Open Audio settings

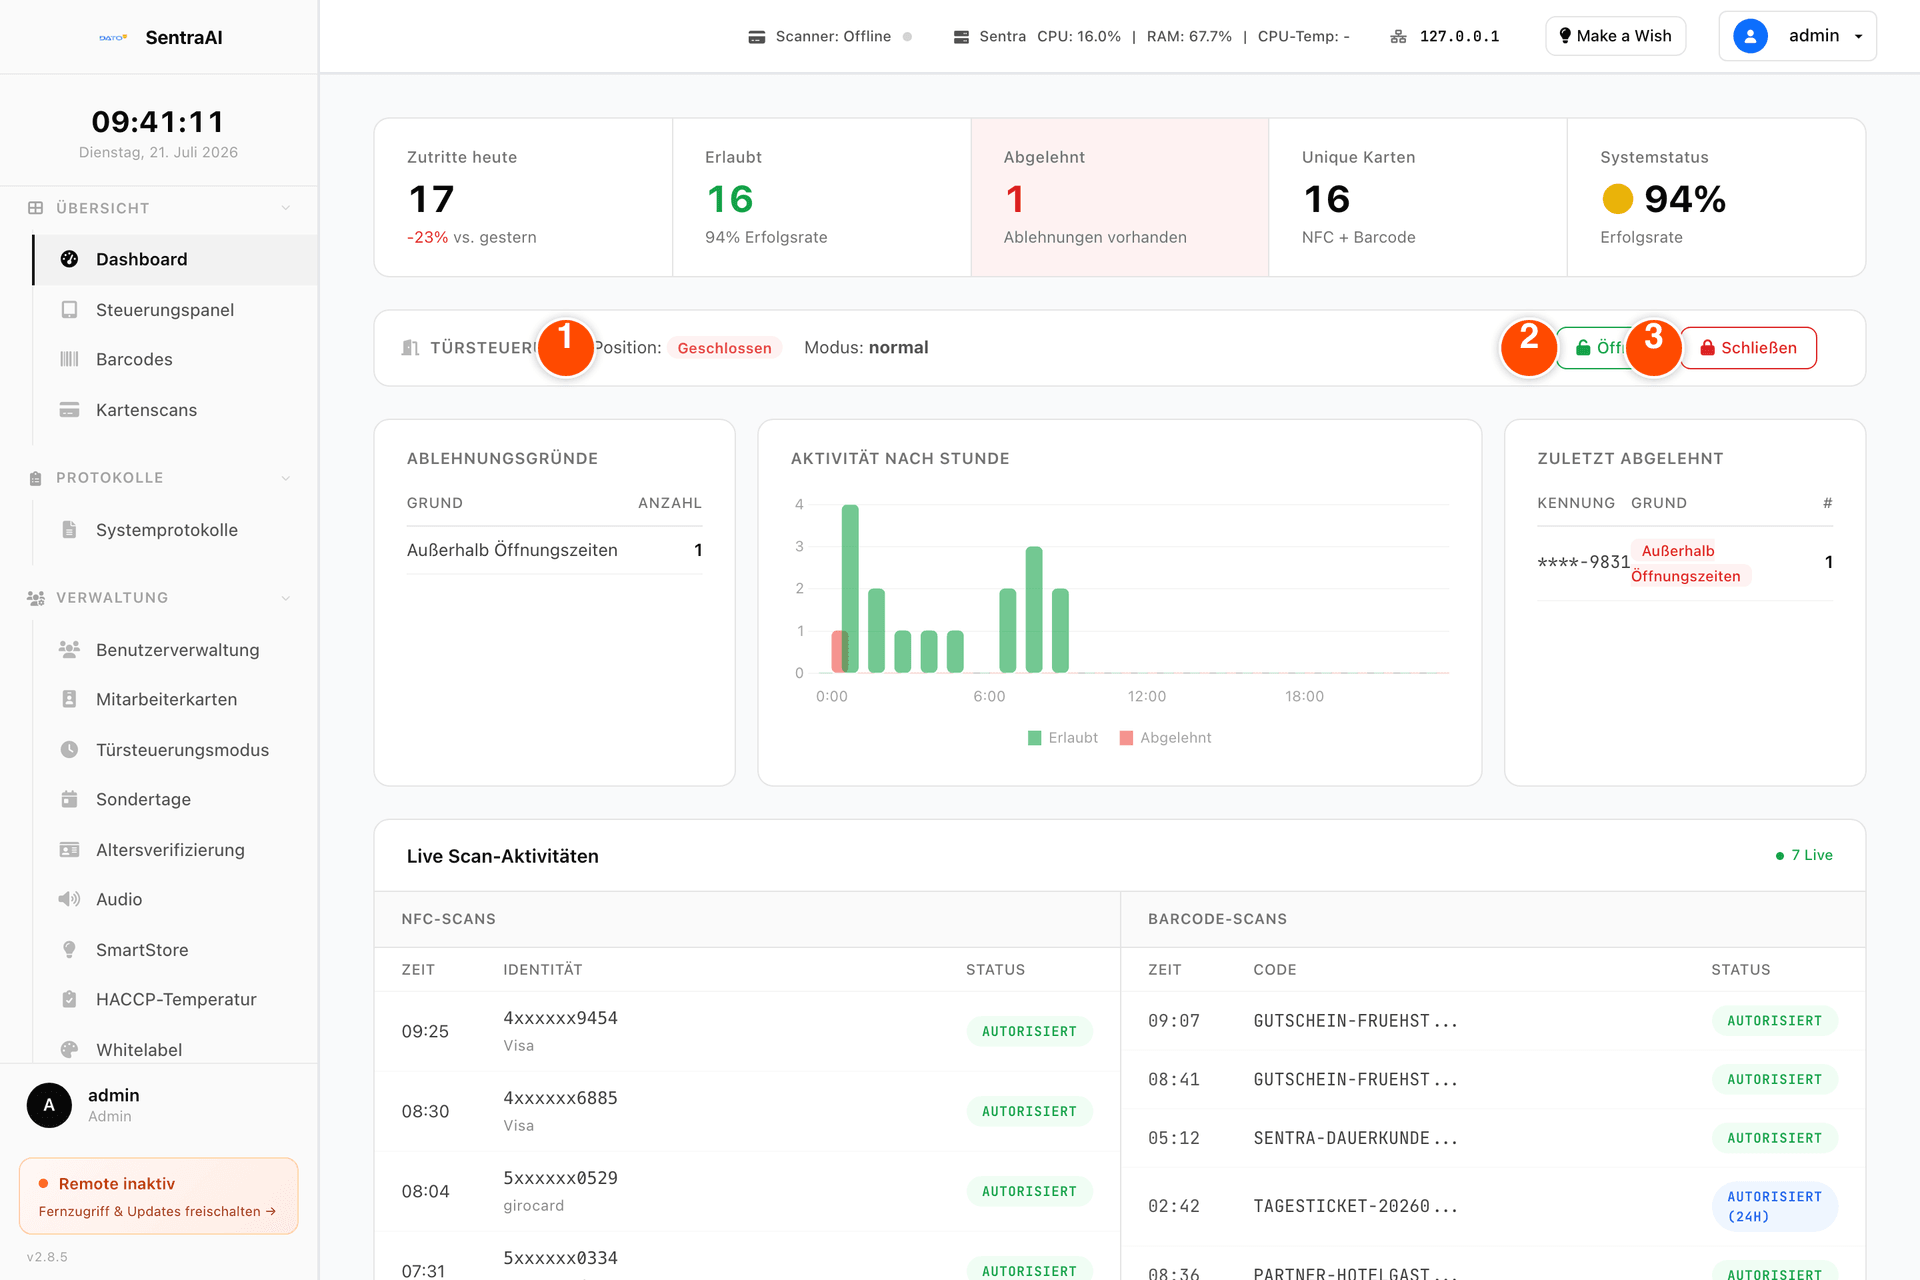point(176,899)
